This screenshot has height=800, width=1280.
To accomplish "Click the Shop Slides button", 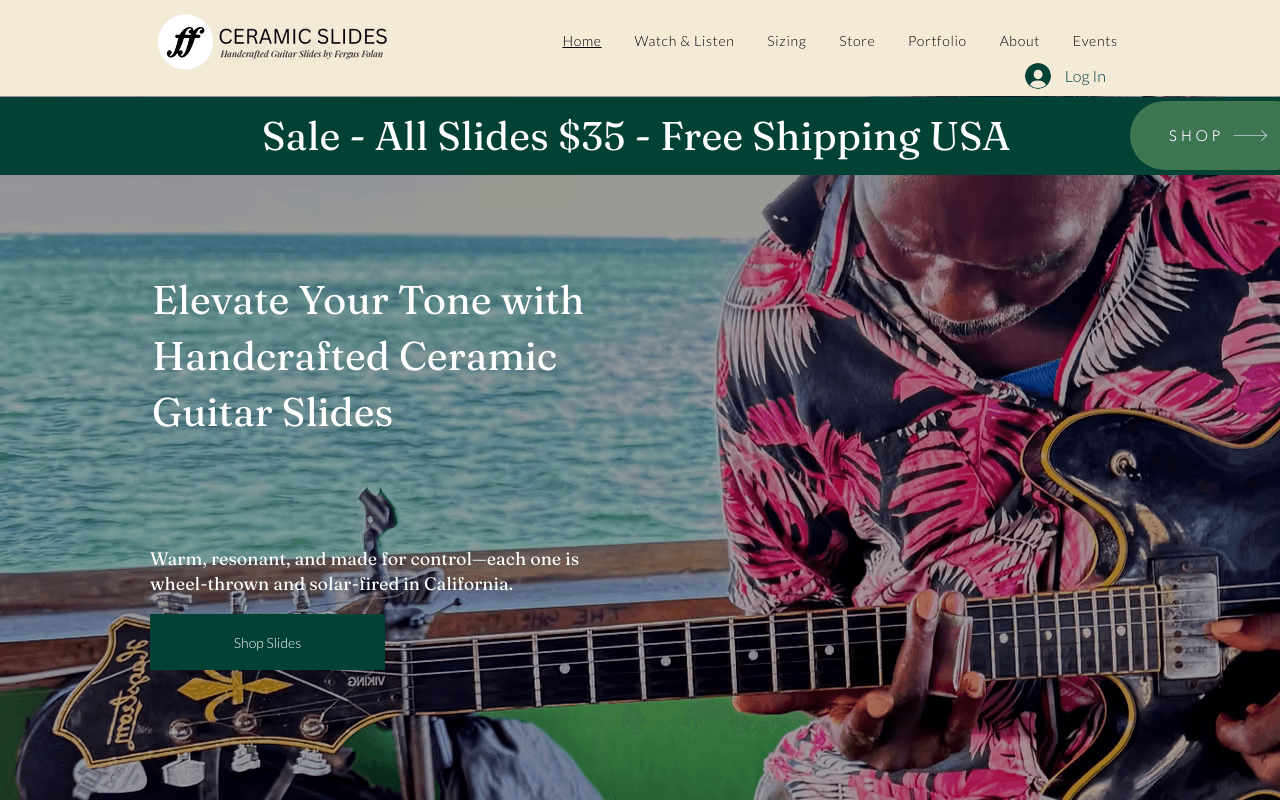I will [x=267, y=642].
